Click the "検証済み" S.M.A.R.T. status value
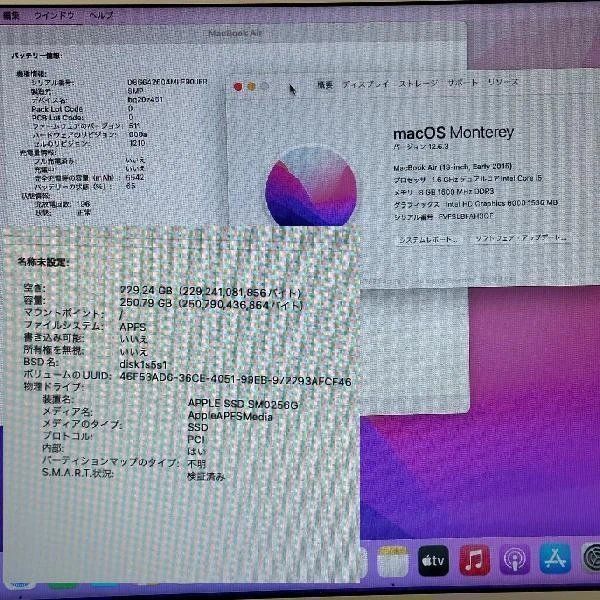 (206, 477)
